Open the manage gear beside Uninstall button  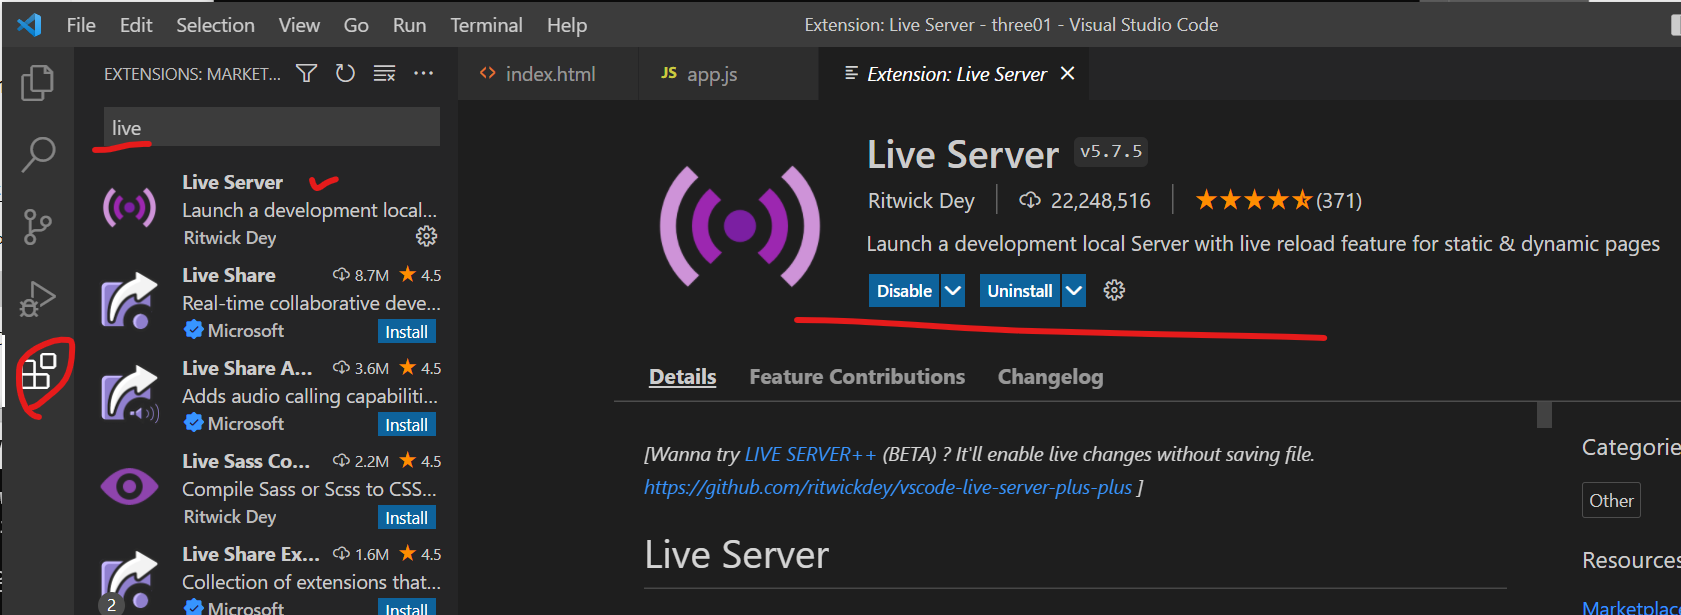coord(1114,290)
